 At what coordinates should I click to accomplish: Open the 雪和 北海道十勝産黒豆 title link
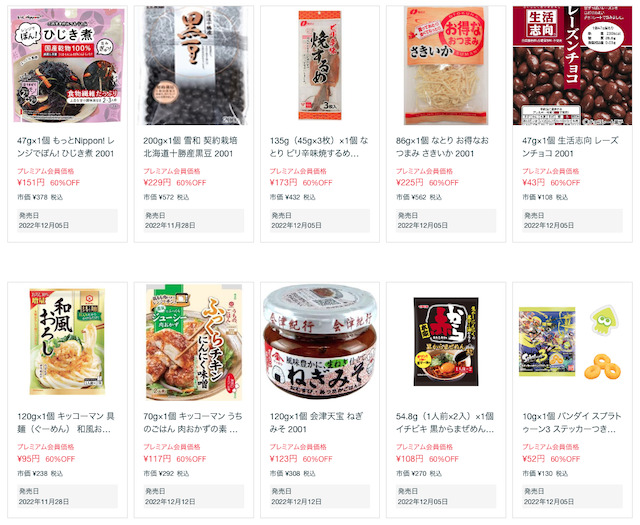click(x=190, y=147)
